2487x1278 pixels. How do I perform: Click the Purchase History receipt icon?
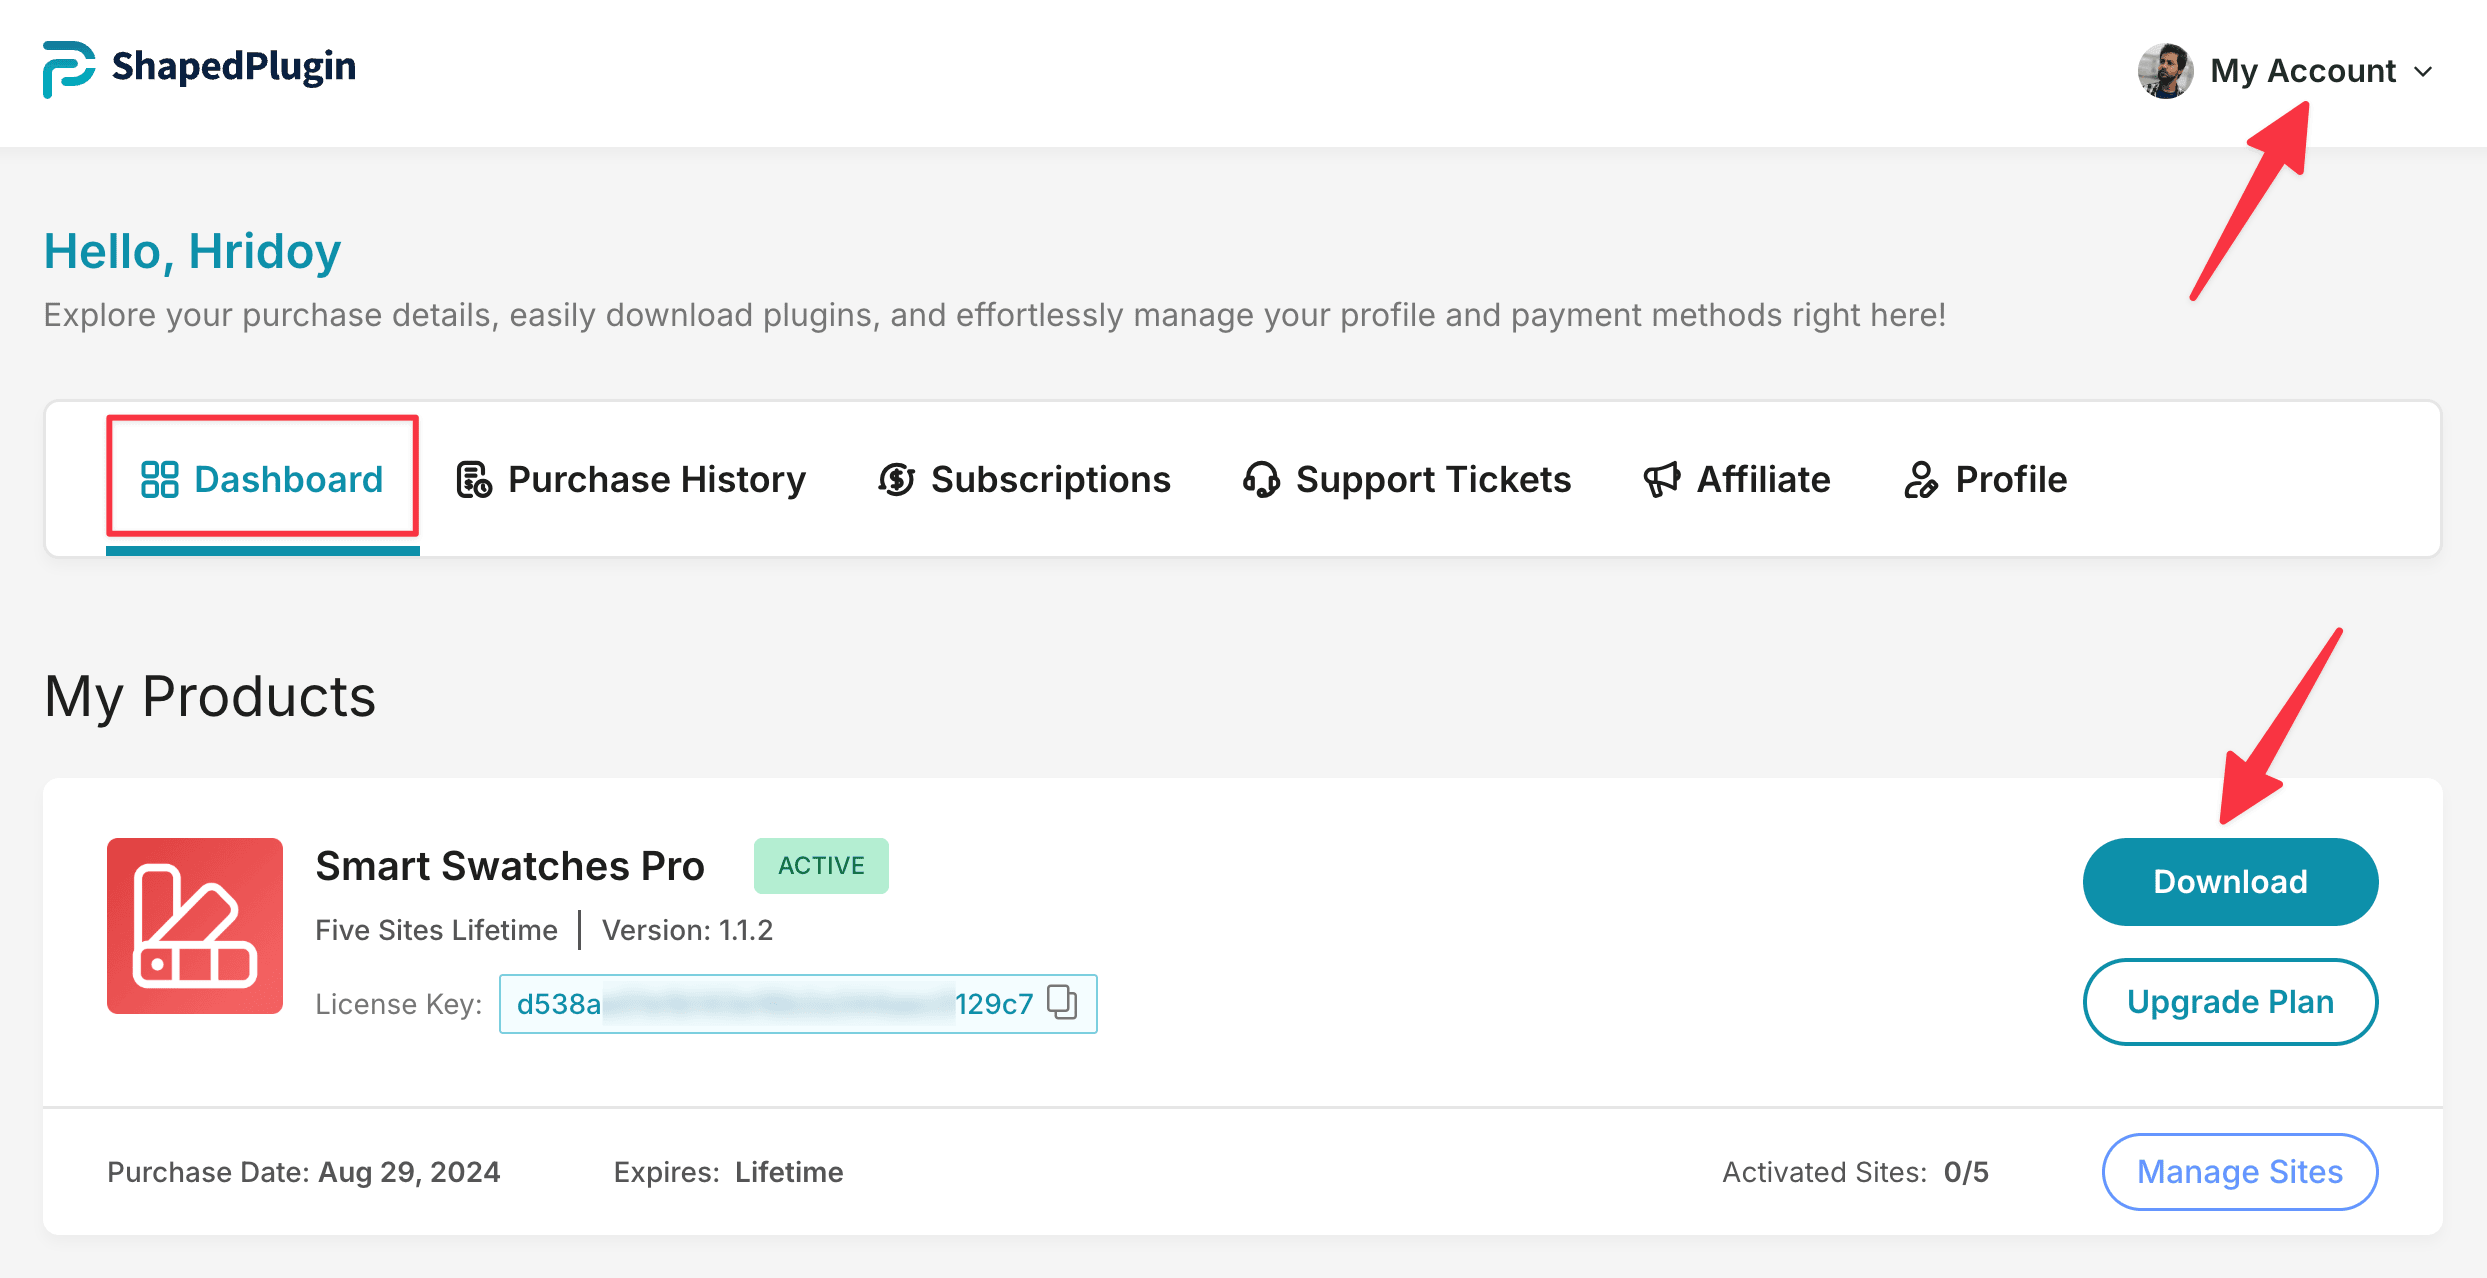pos(474,480)
